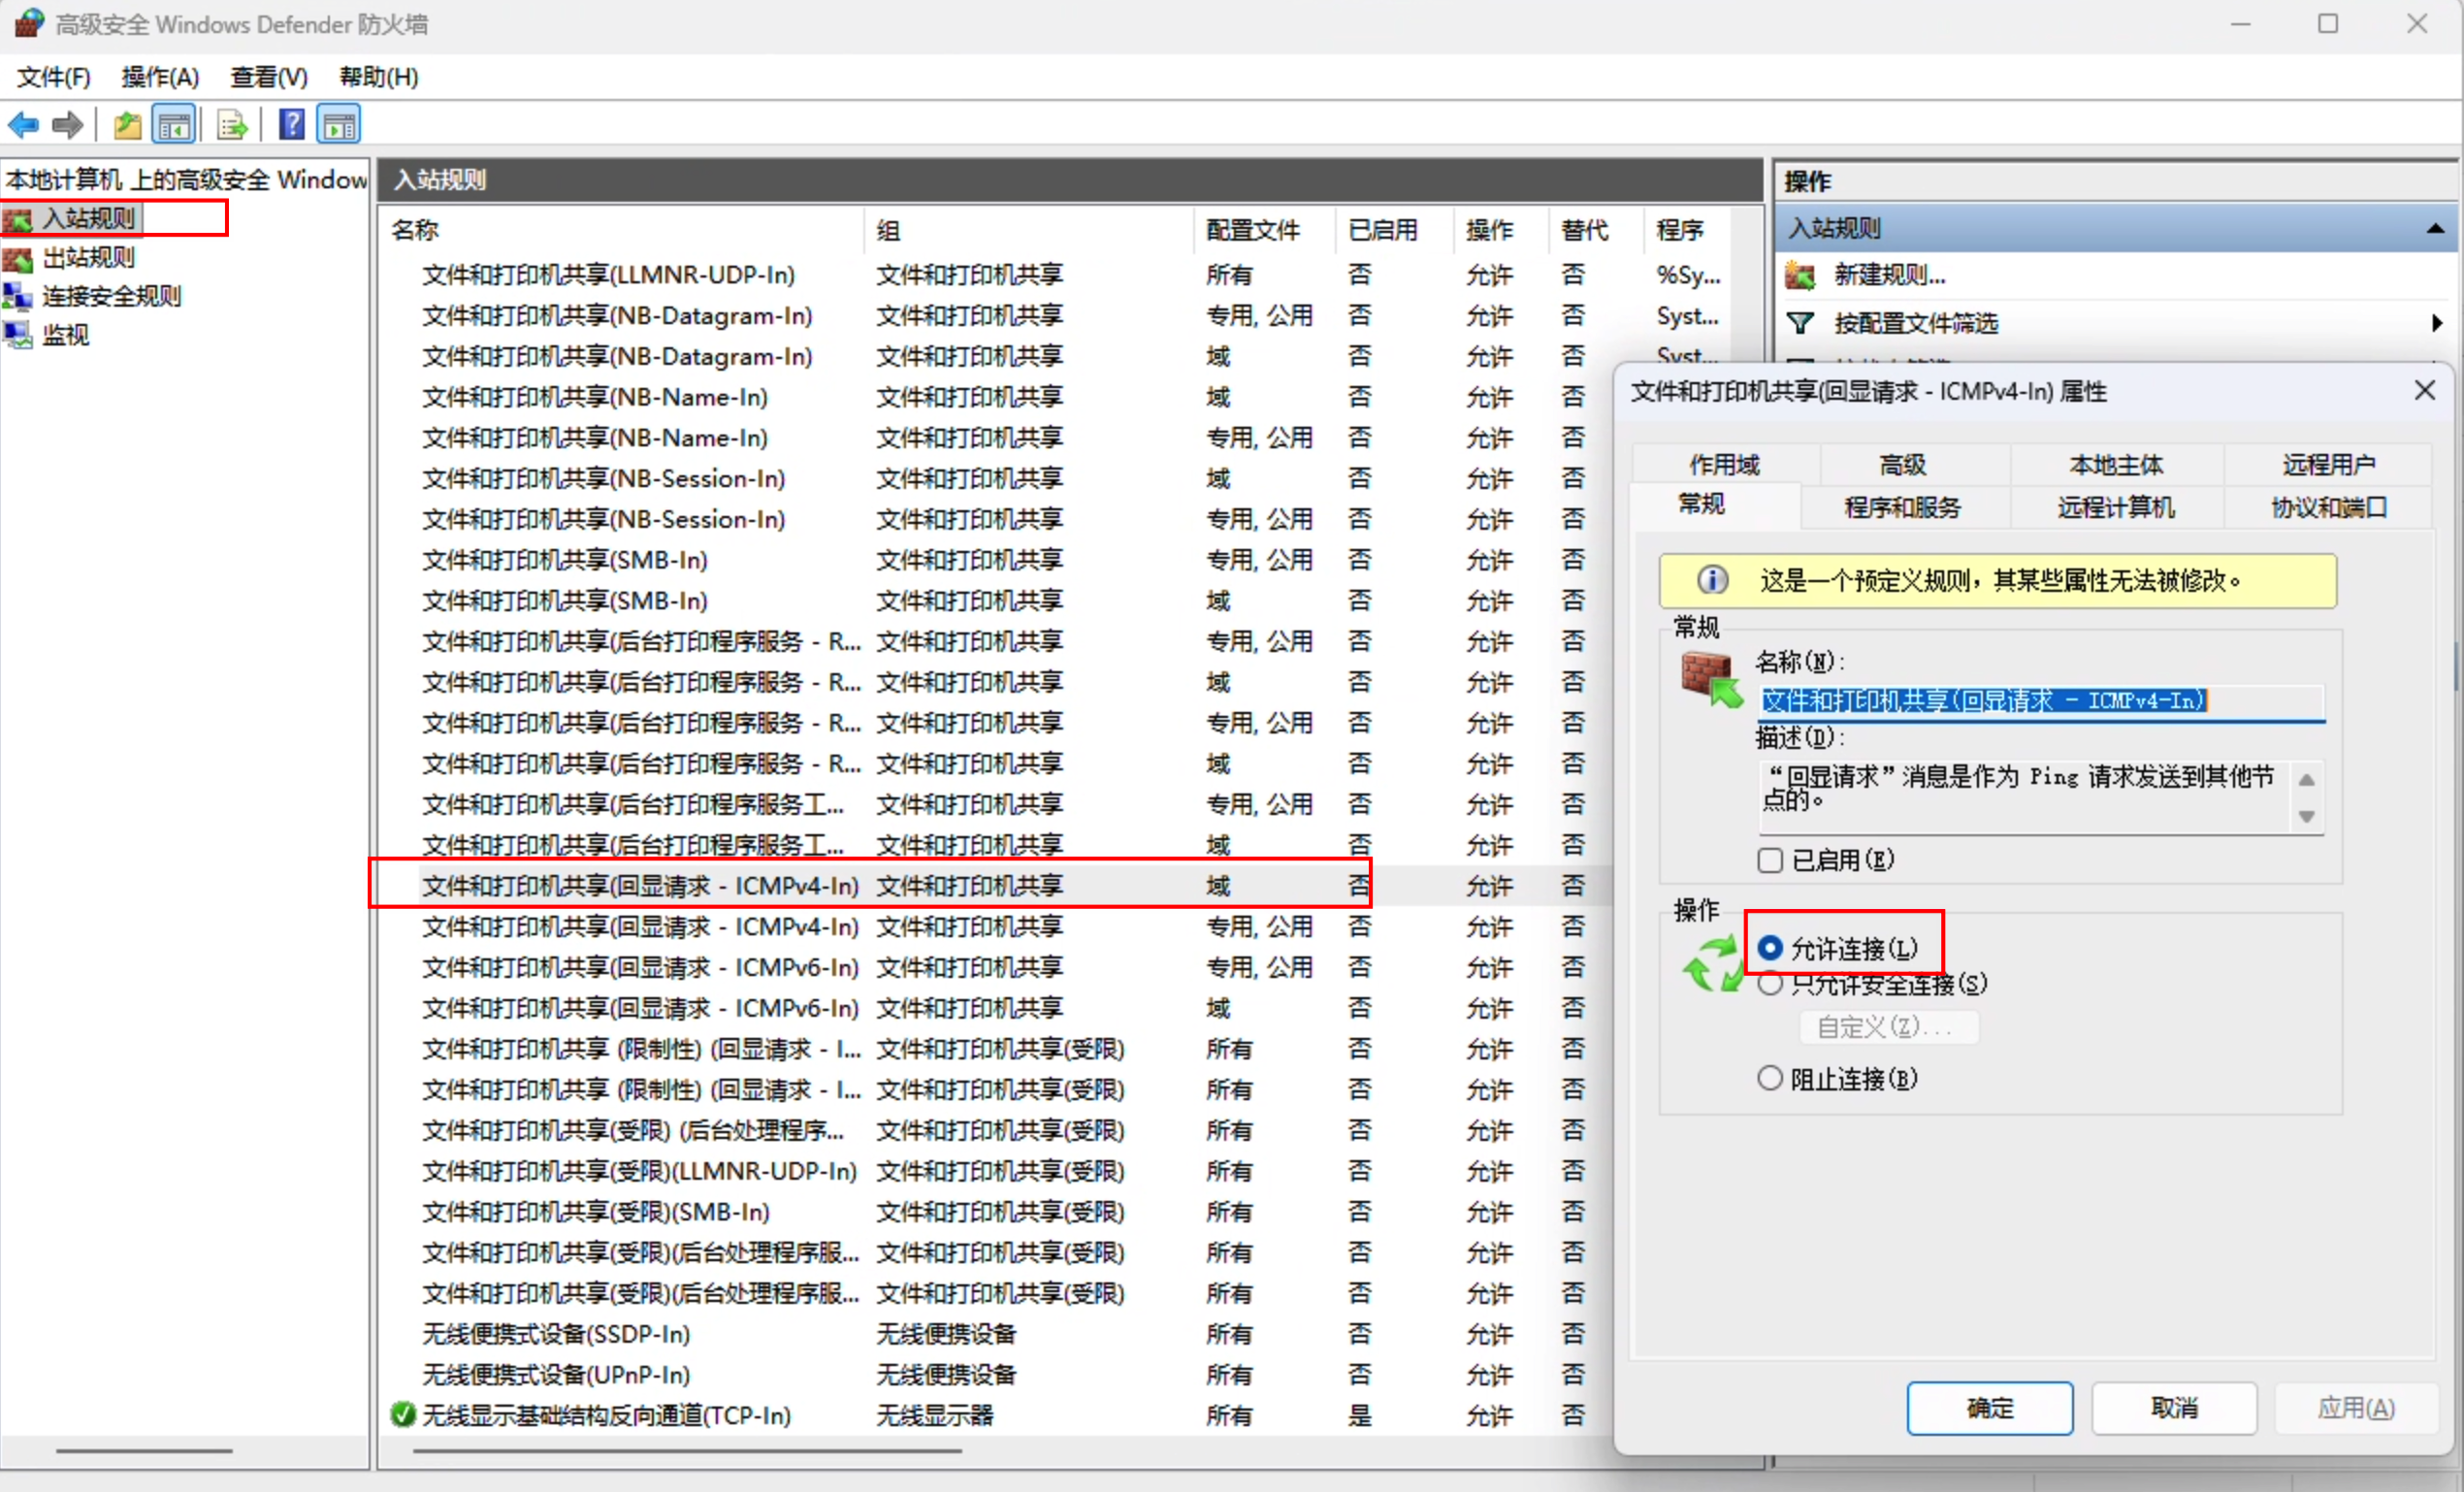Screen dimensions: 2464x1492
Task: Choose the 阻止连接 radio button
Action: pos(1770,1078)
